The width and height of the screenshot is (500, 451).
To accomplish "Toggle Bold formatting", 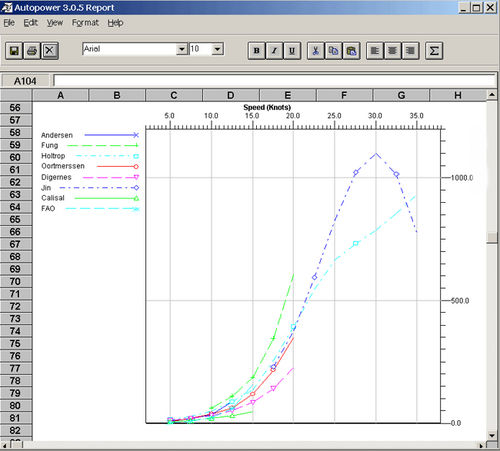I will (x=256, y=51).
